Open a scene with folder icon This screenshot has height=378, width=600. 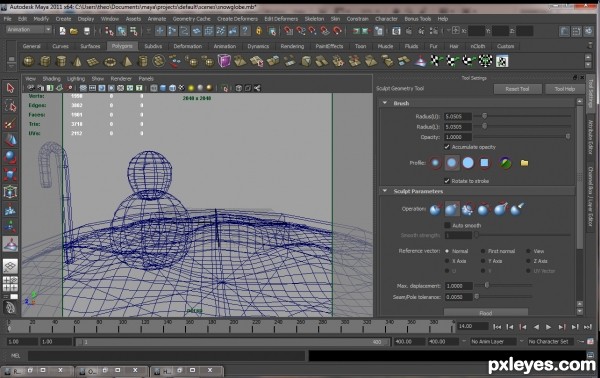pyautogui.click(x=74, y=31)
